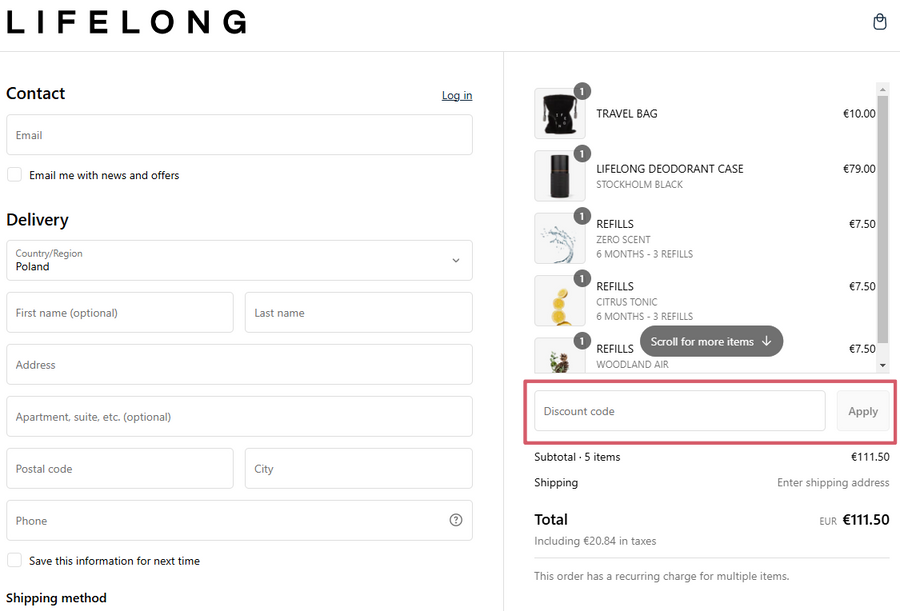Open the Country/Region dropdown

pos(239,260)
